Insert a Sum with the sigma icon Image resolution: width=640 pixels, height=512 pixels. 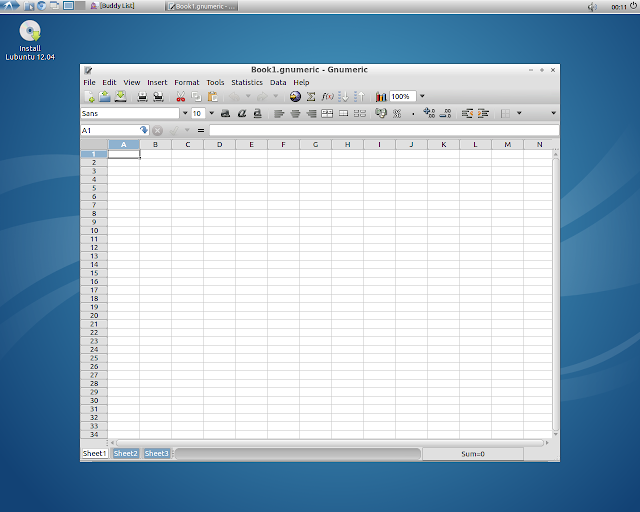(x=311, y=97)
